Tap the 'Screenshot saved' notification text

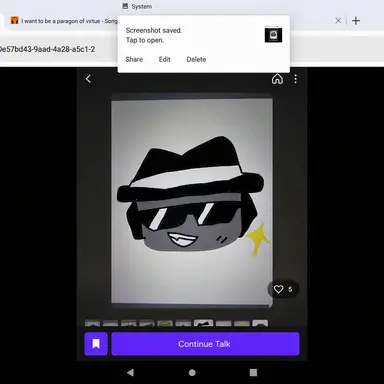click(154, 35)
